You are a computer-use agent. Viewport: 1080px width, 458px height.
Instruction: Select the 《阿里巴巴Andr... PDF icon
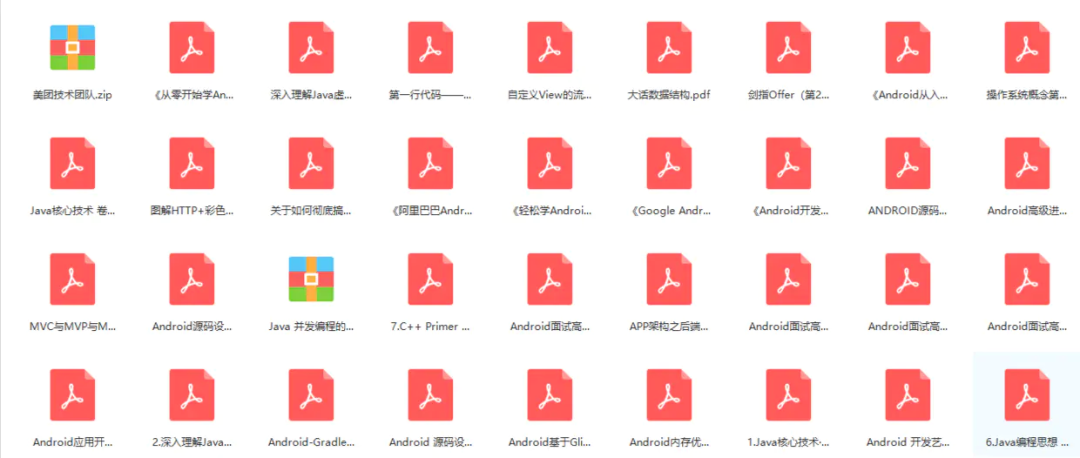pyautogui.click(x=430, y=163)
